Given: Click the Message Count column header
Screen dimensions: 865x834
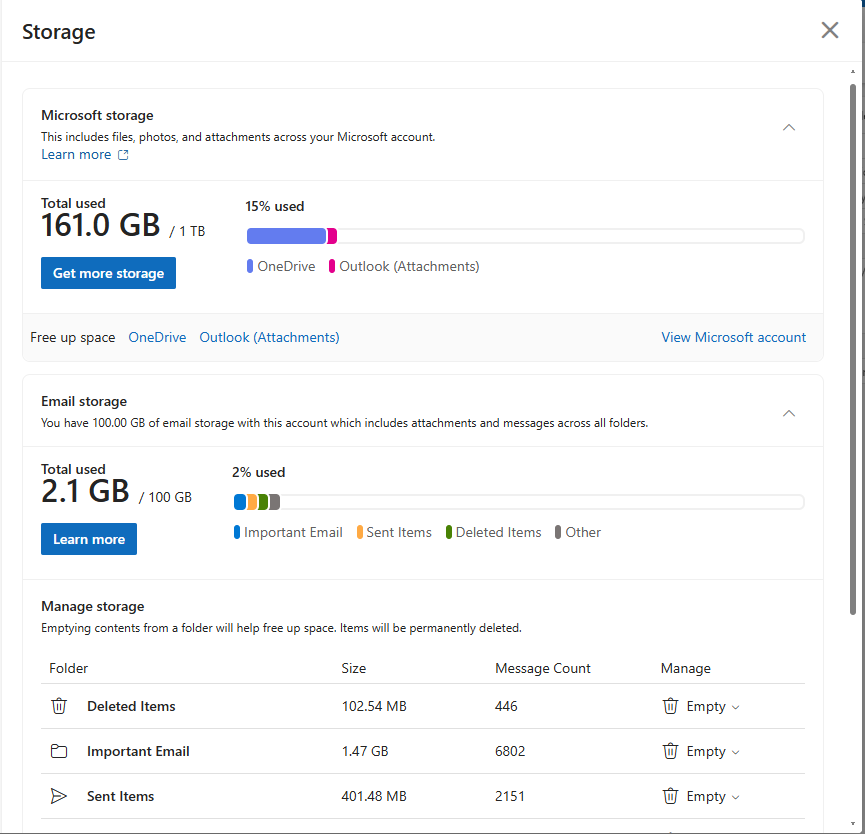Looking at the screenshot, I should pos(543,668).
